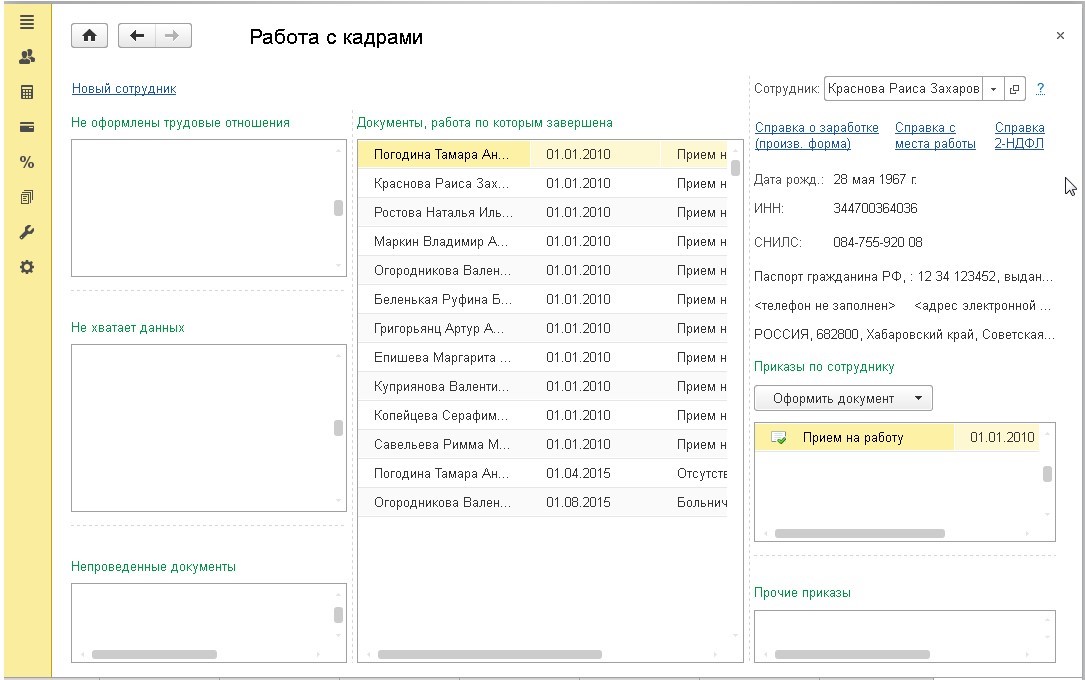Screen dimensions: 1085x680
Task: Click the адрес электронной почты placeholder
Action: click(983, 306)
